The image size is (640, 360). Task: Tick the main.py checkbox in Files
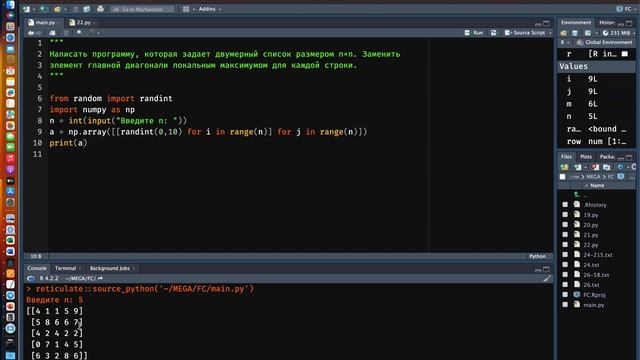tap(565, 304)
